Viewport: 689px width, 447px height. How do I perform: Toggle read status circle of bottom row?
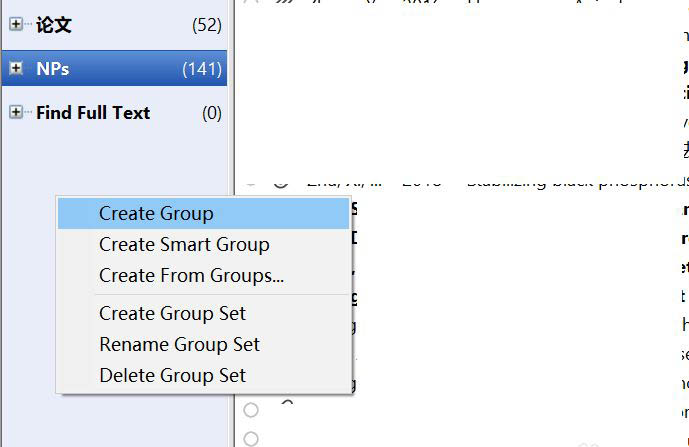(x=251, y=438)
